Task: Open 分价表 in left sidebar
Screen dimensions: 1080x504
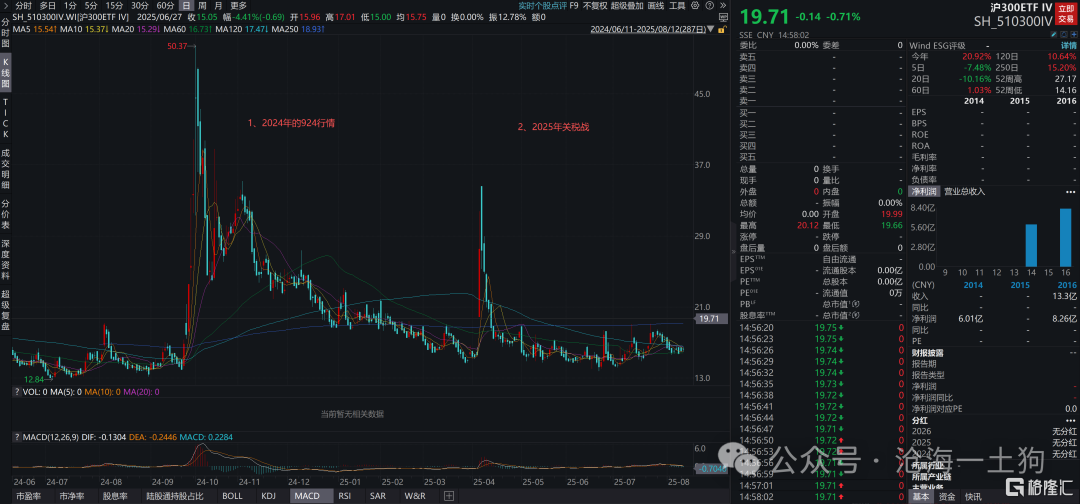Action: pyautogui.click(x=6, y=213)
